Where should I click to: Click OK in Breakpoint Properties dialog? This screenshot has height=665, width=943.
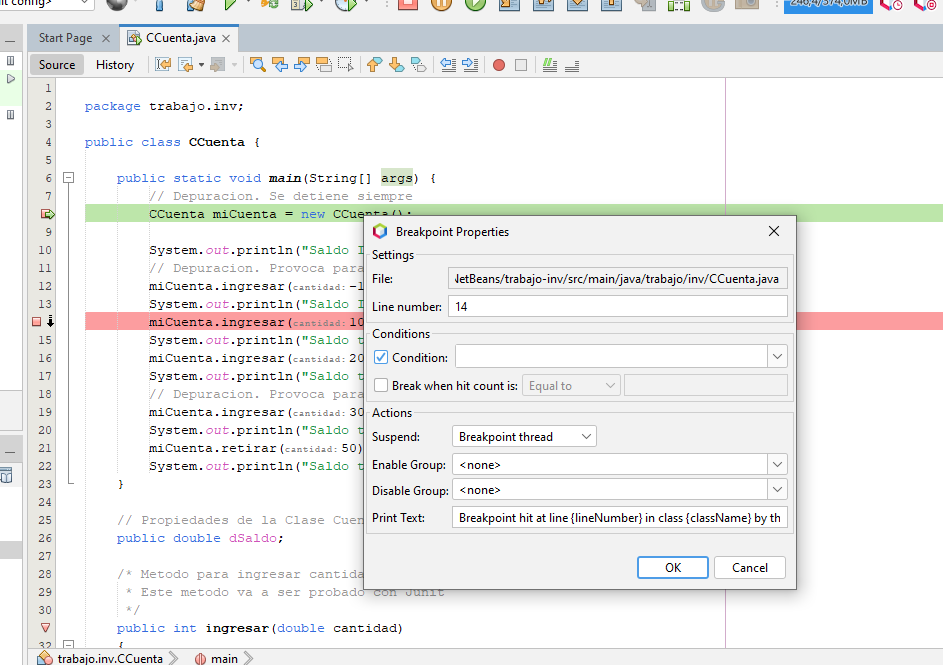tap(673, 567)
